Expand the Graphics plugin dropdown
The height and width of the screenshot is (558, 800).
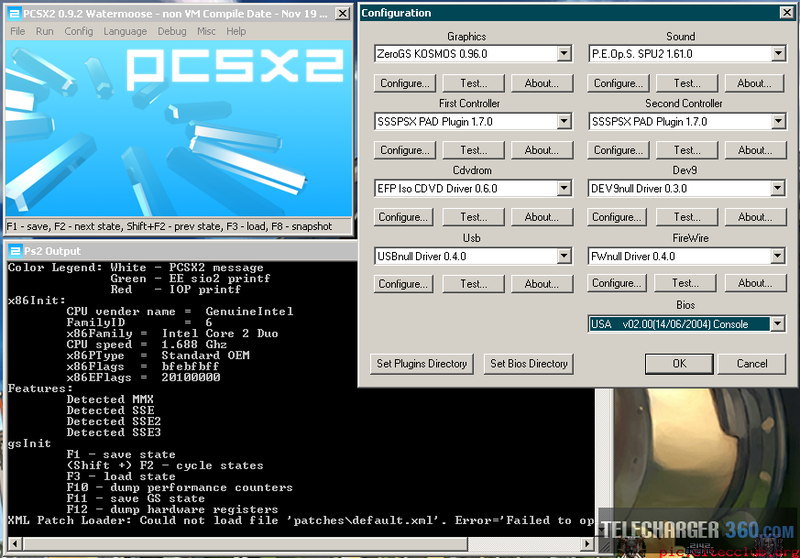click(x=564, y=54)
